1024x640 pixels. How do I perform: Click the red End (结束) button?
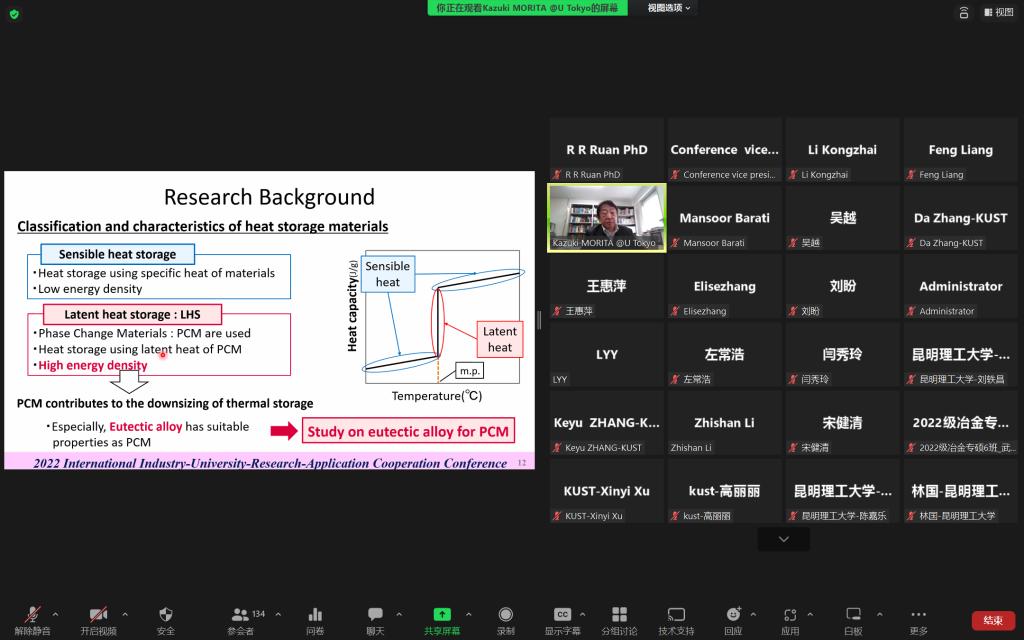[993, 620]
